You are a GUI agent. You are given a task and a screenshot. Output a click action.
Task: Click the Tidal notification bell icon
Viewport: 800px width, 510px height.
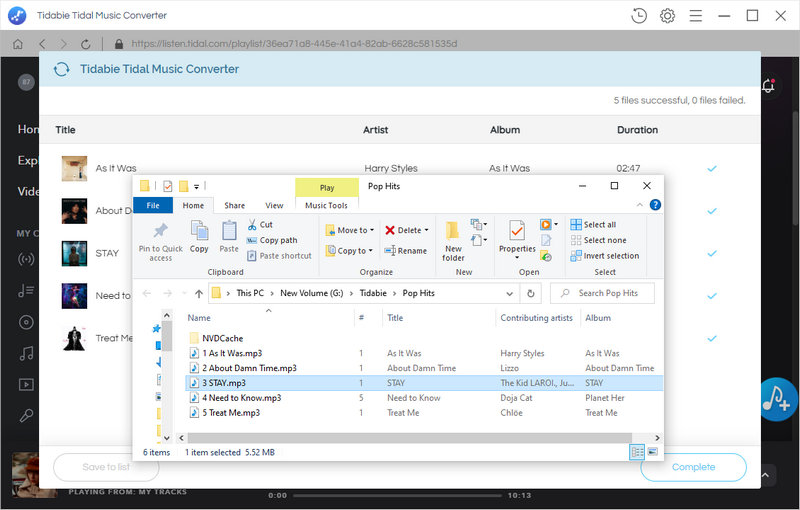(768, 86)
